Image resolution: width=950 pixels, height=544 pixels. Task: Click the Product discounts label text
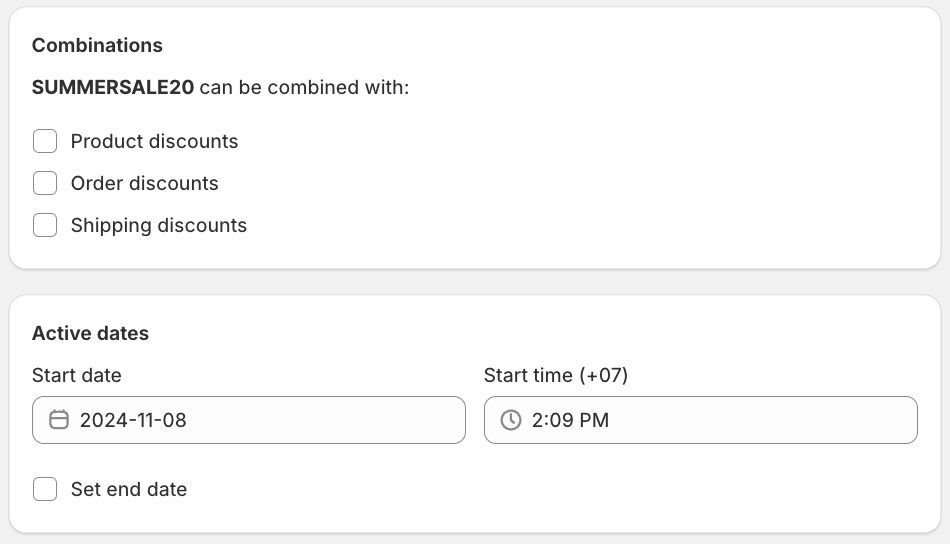[154, 141]
